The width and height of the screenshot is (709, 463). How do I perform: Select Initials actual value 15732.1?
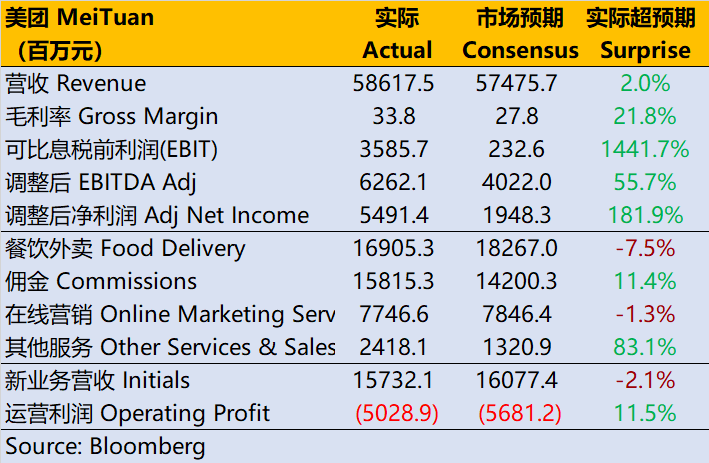pyautogui.click(x=394, y=381)
